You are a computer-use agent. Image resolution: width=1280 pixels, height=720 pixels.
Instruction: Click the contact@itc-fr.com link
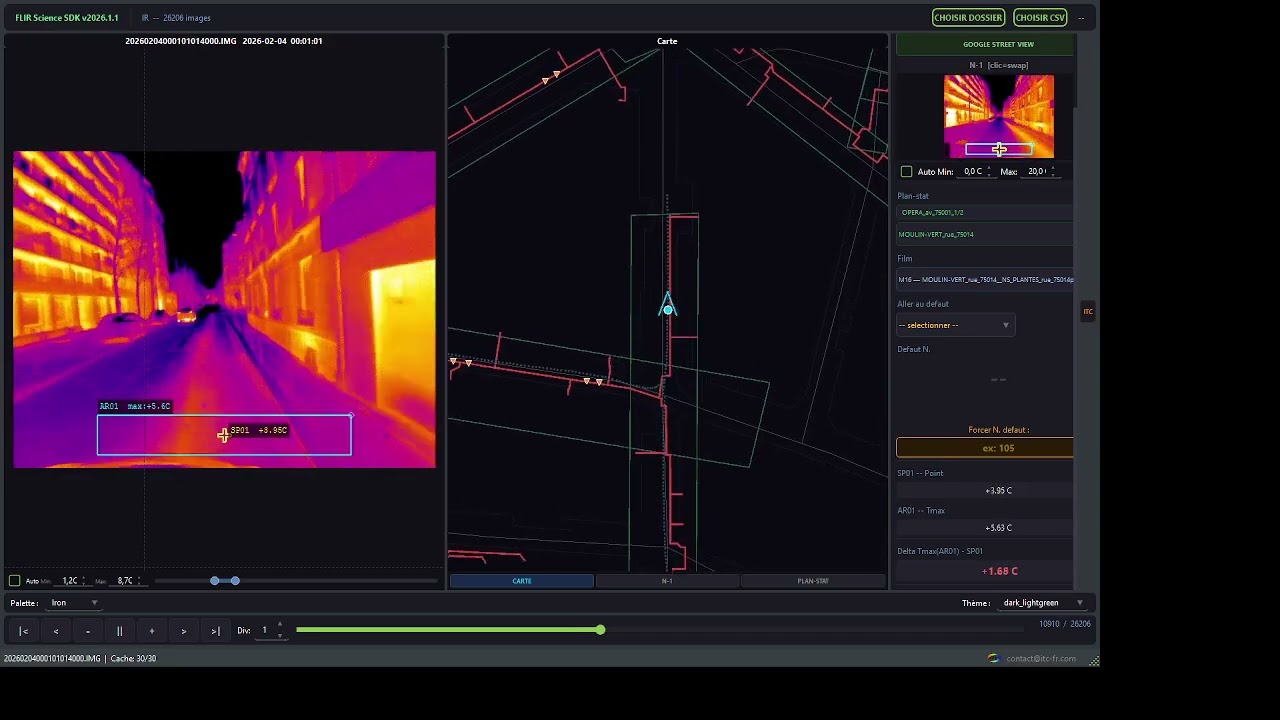[x=1041, y=659]
